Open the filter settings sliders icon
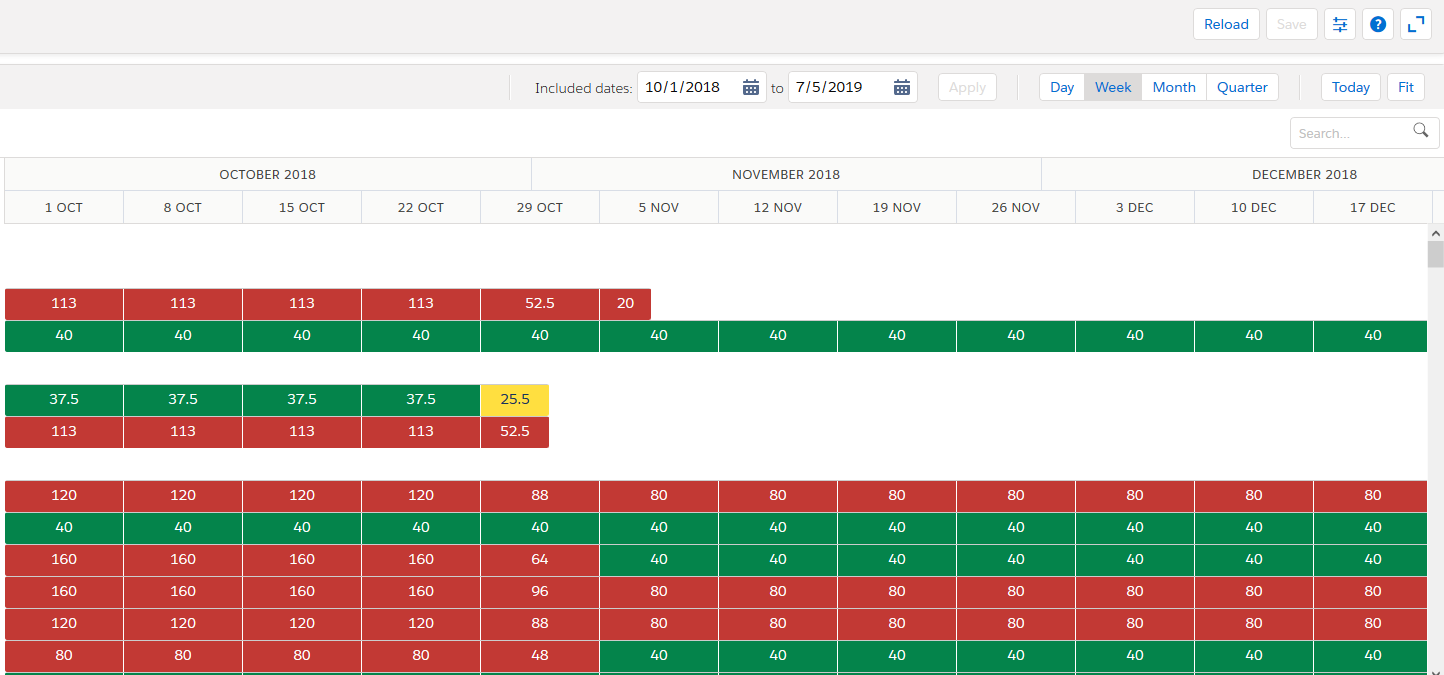This screenshot has height=675, width=1444. (x=1339, y=24)
